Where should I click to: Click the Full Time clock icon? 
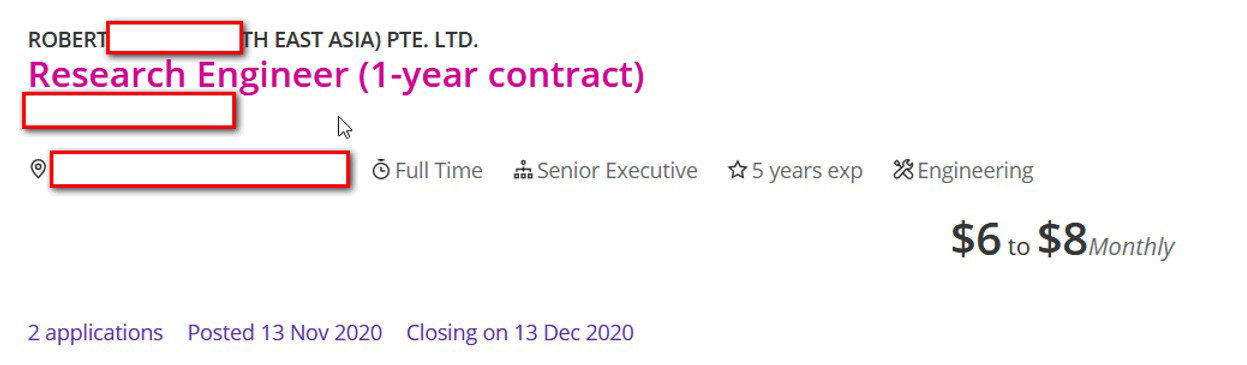381,171
